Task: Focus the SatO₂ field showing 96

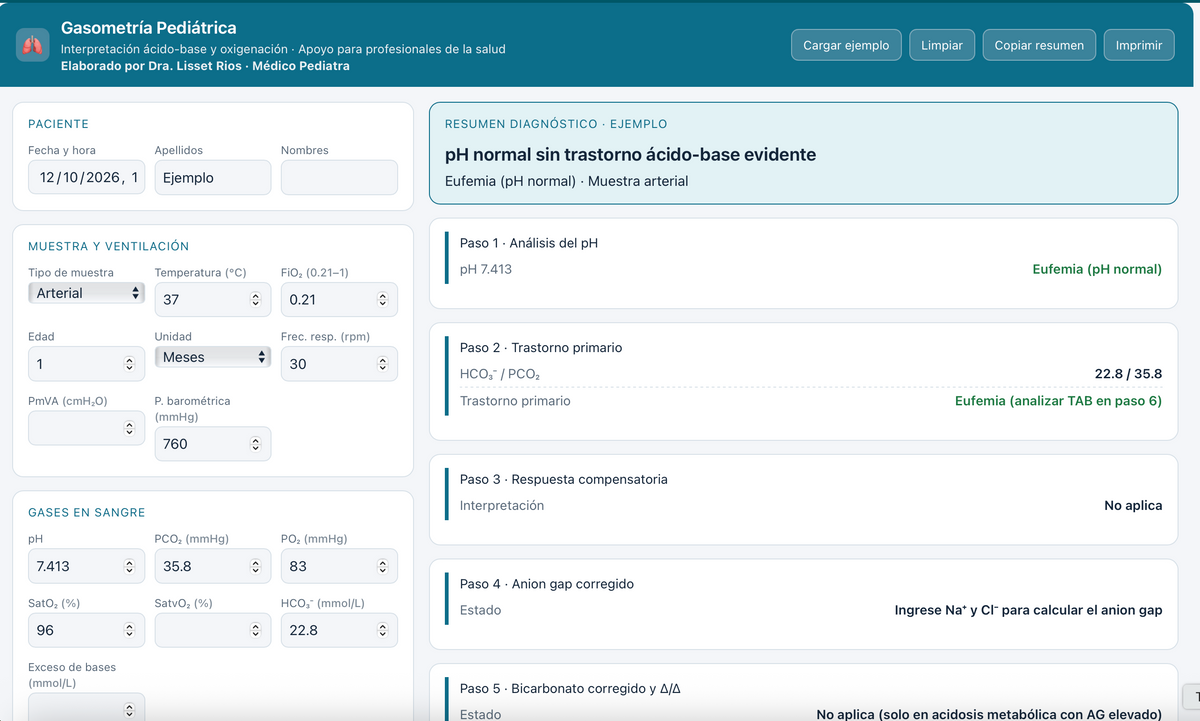Action: (86, 630)
